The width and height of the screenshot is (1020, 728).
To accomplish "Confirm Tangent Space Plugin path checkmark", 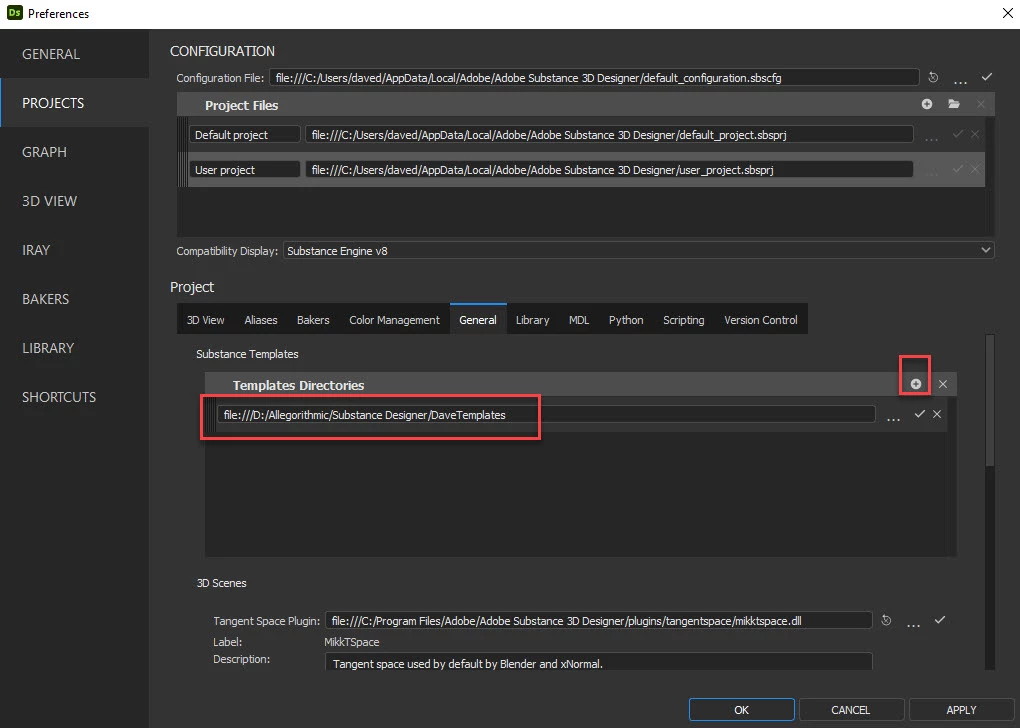I will tap(939, 620).
